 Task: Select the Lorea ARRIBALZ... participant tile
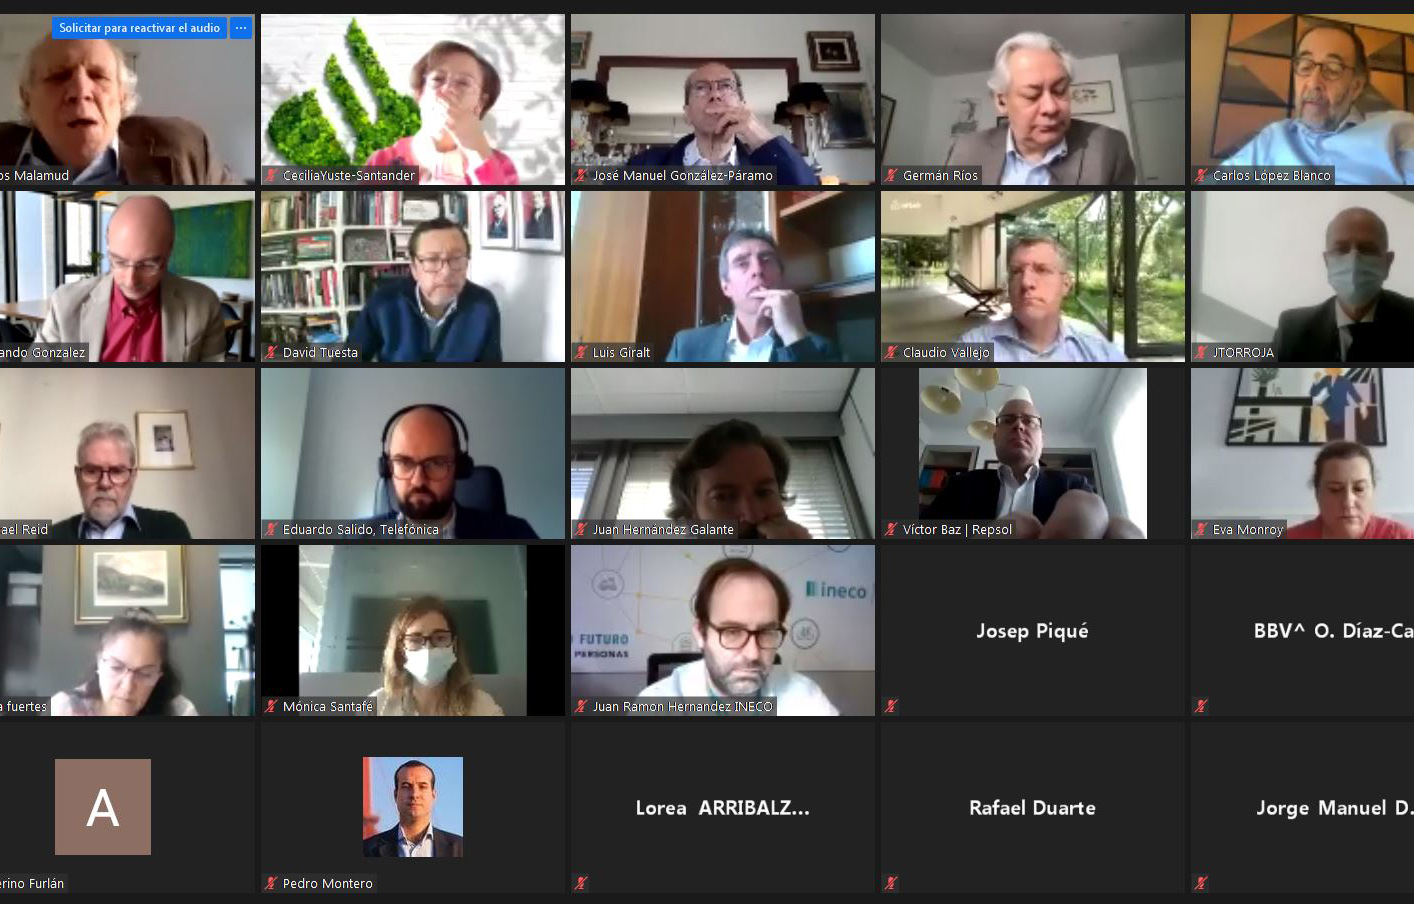[723, 807]
